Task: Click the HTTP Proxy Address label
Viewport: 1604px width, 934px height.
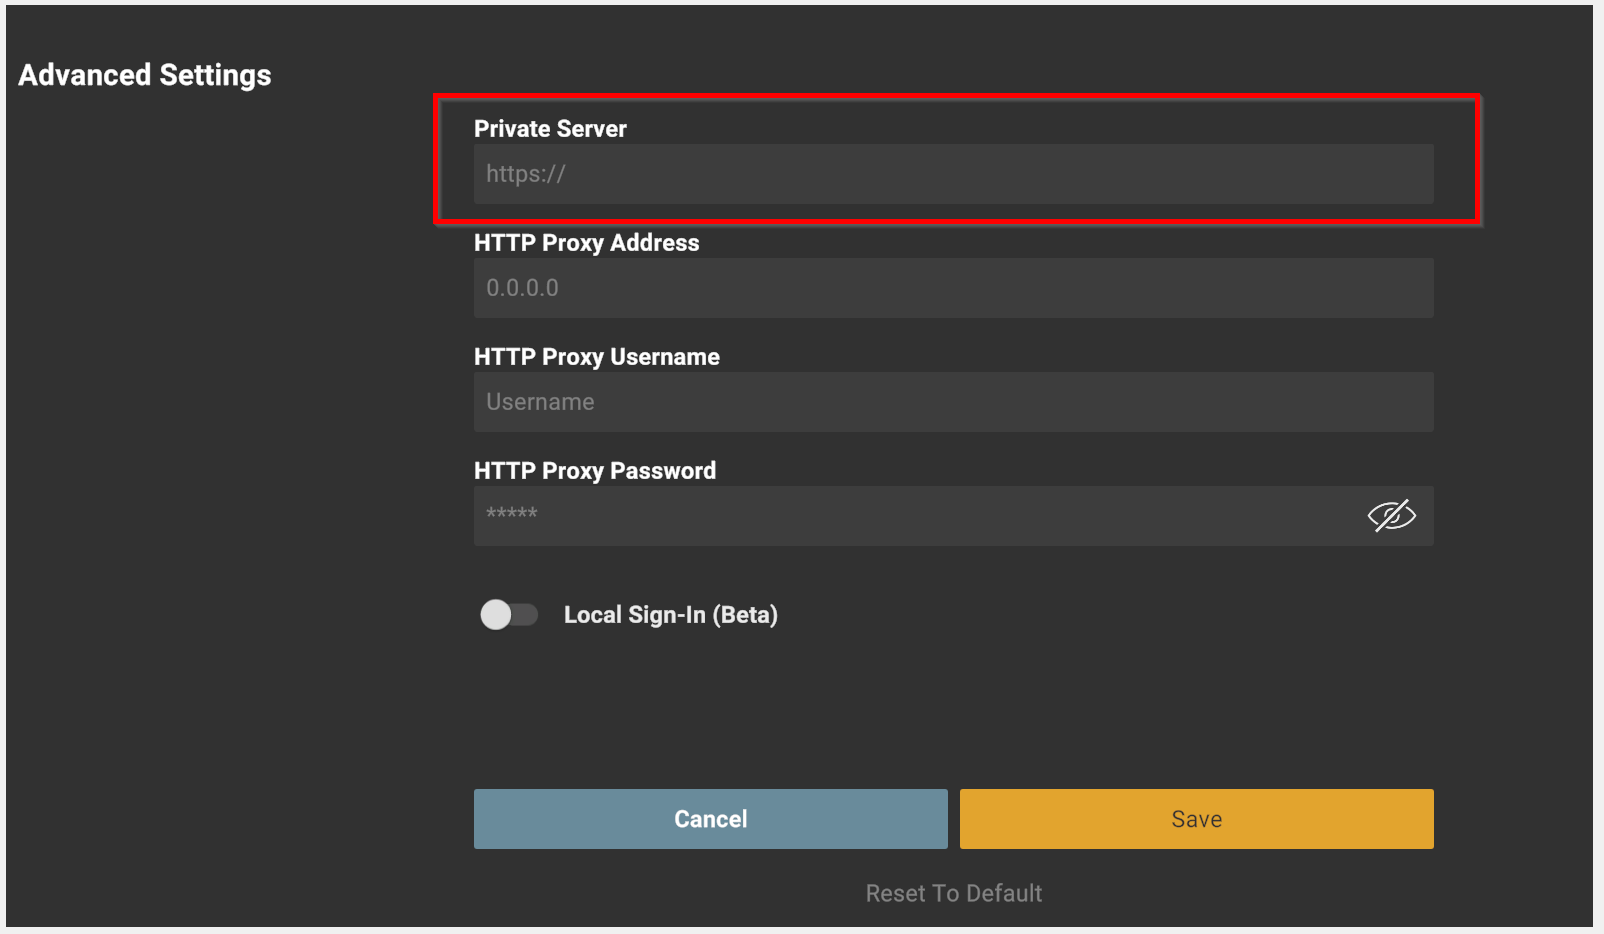Action: 586,243
